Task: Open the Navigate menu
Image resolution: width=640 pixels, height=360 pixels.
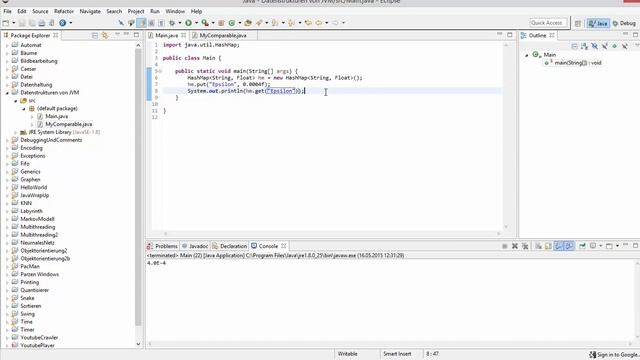Action: [x=90, y=11]
